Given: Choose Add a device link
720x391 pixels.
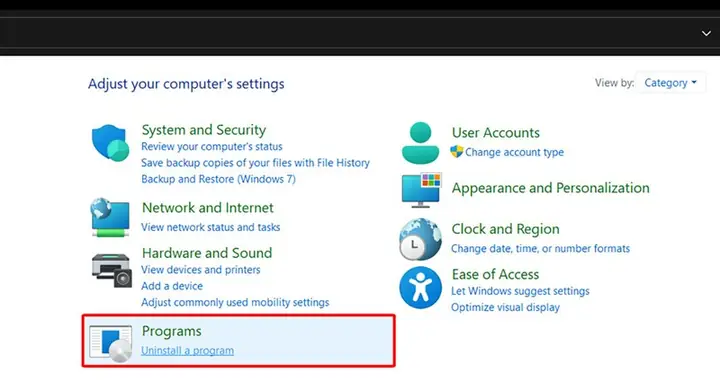Looking at the screenshot, I should [x=172, y=286].
